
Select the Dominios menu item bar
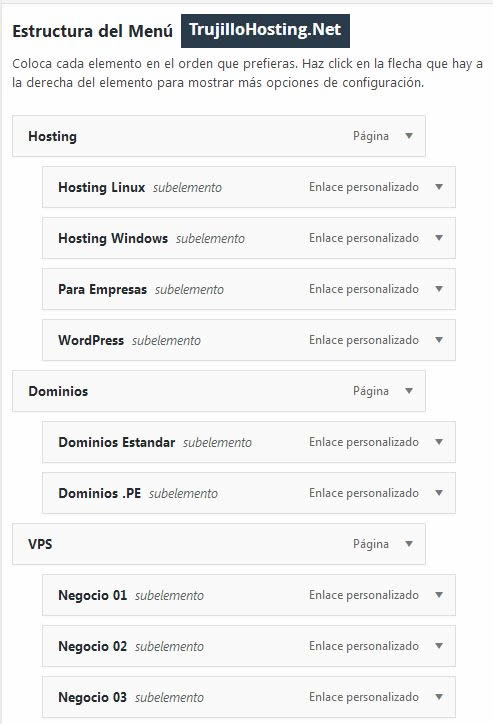219,391
